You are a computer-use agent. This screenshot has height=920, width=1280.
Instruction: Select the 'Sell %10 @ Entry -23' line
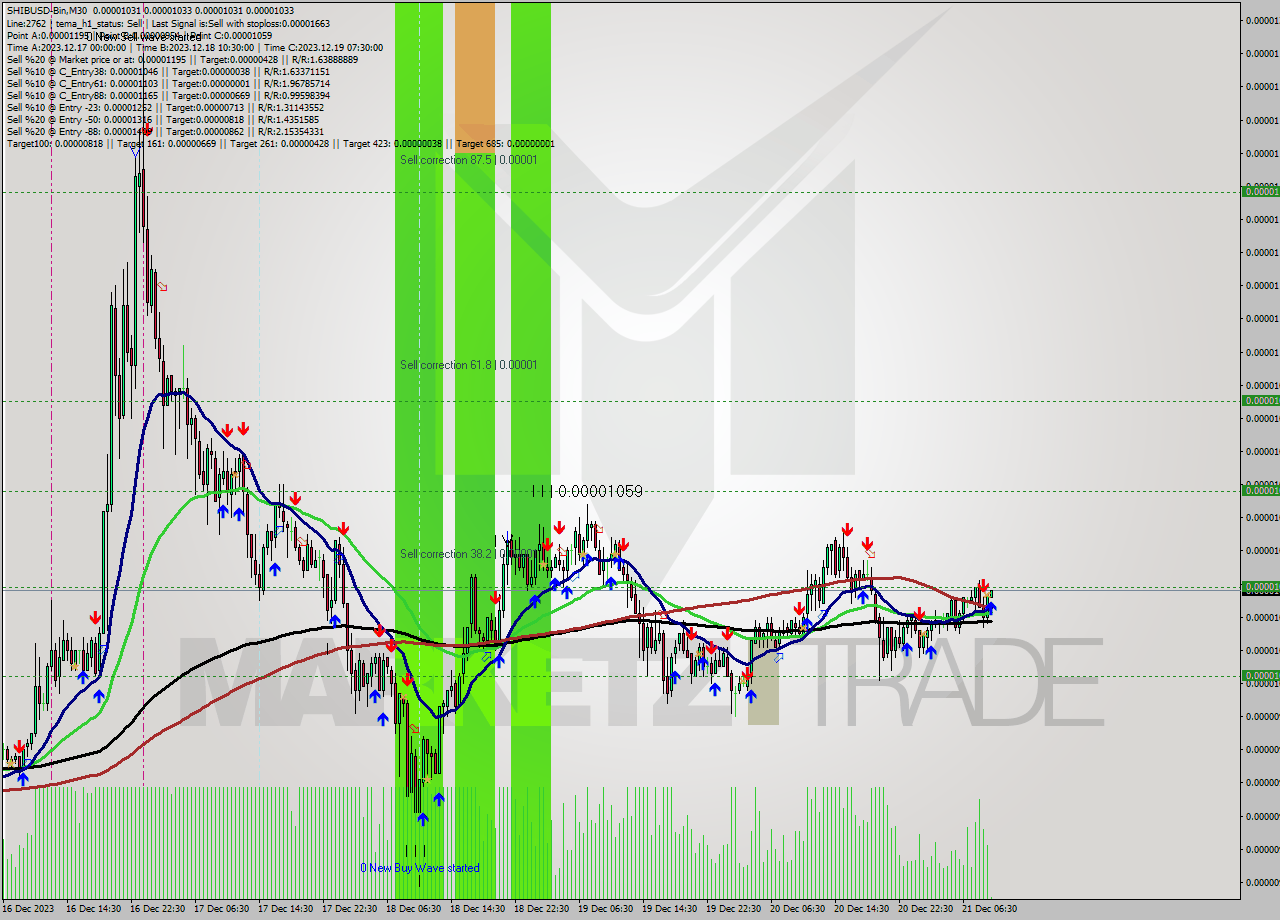pyautogui.click(x=165, y=107)
